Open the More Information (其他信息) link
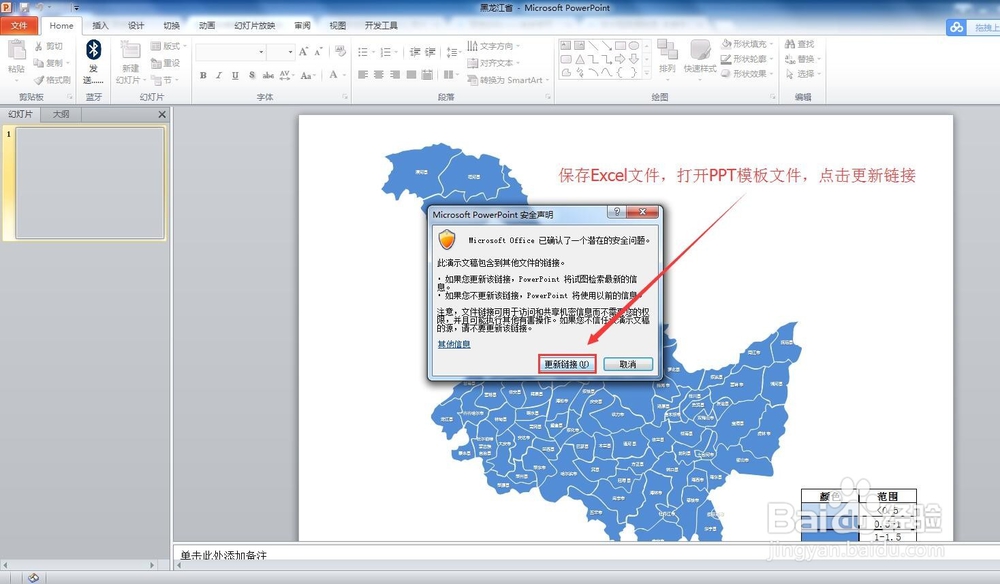 454,344
